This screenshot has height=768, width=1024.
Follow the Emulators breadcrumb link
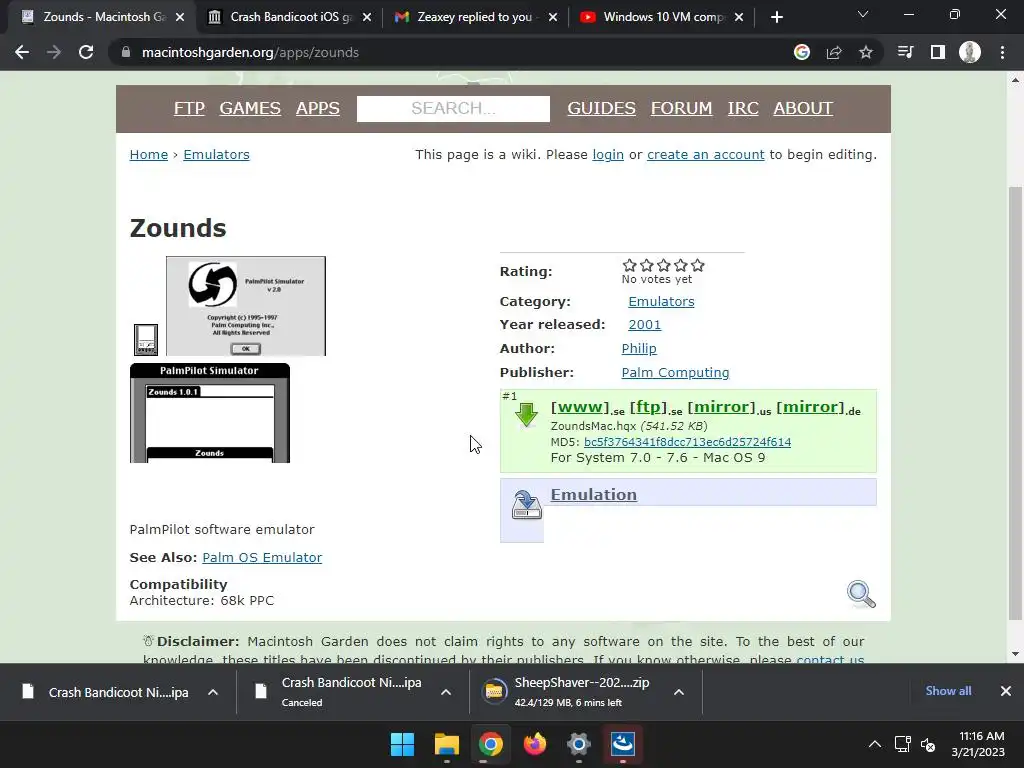[216, 155]
